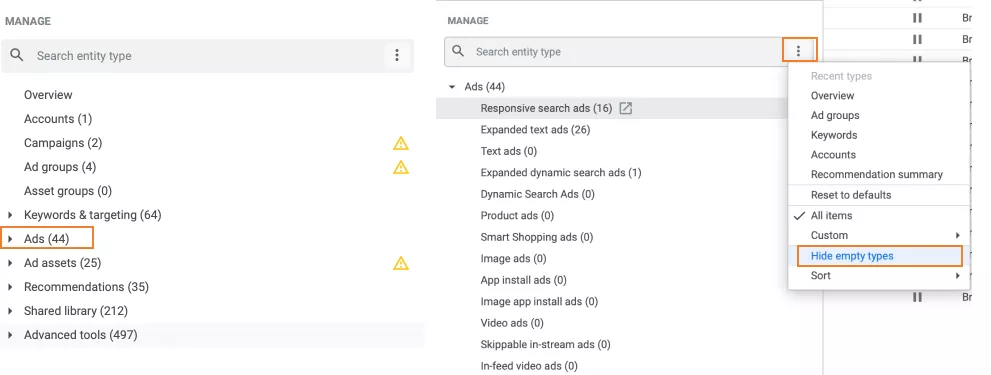Select App install ads (0)
991x375 pixels.
523,280
